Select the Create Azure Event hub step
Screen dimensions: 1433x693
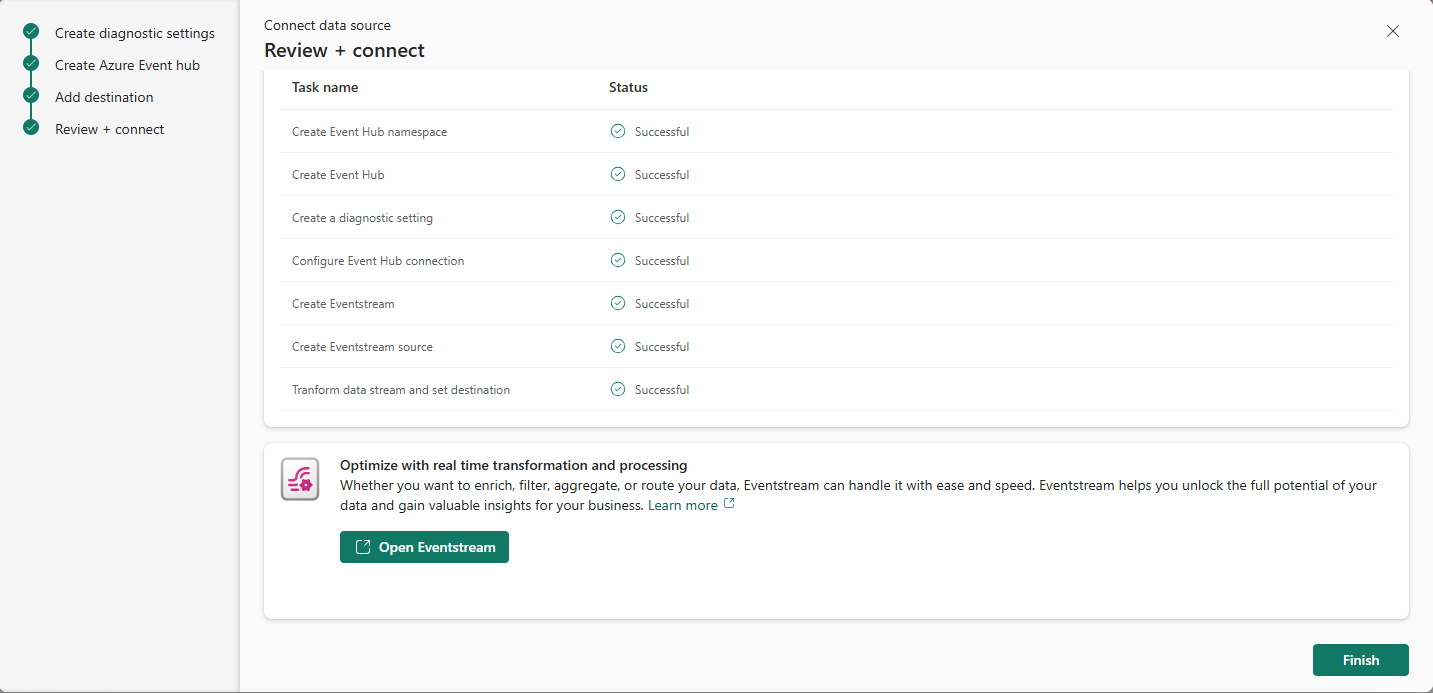(127, 65)
